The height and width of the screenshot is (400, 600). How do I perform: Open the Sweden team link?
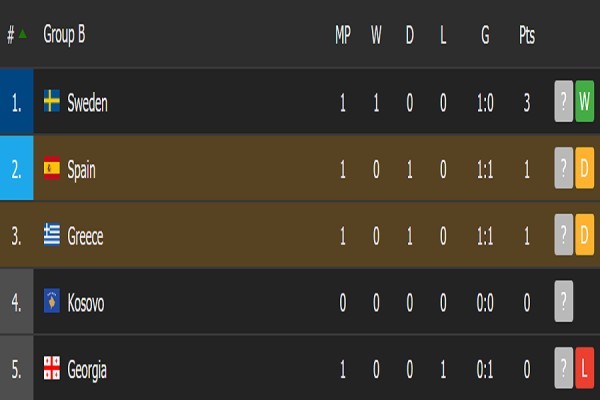(87, 101)
